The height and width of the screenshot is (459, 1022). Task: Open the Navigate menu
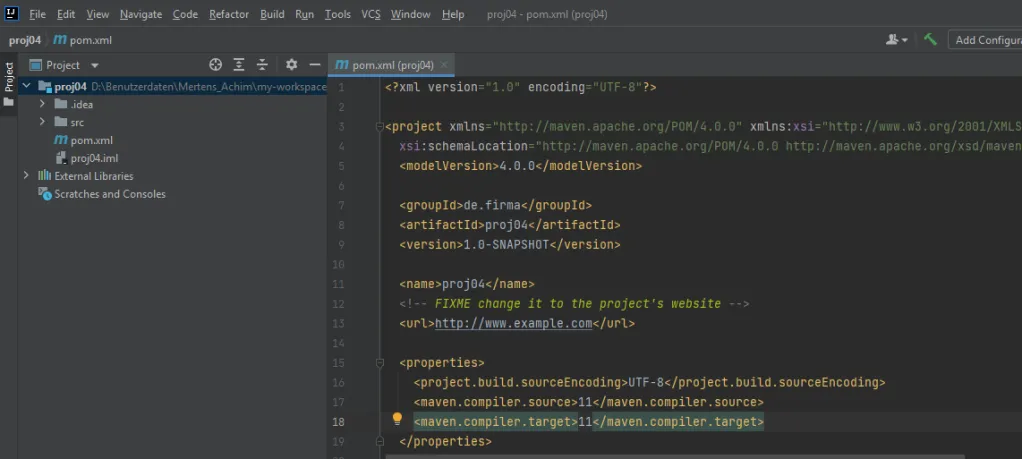(141, 14)
